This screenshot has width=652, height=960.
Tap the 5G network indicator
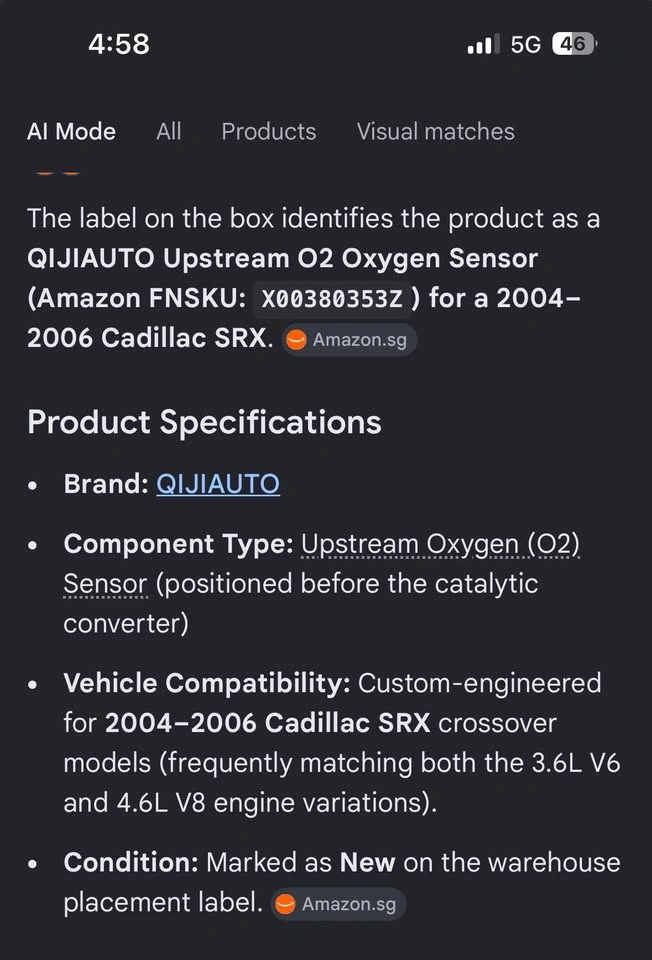point(525,44)
